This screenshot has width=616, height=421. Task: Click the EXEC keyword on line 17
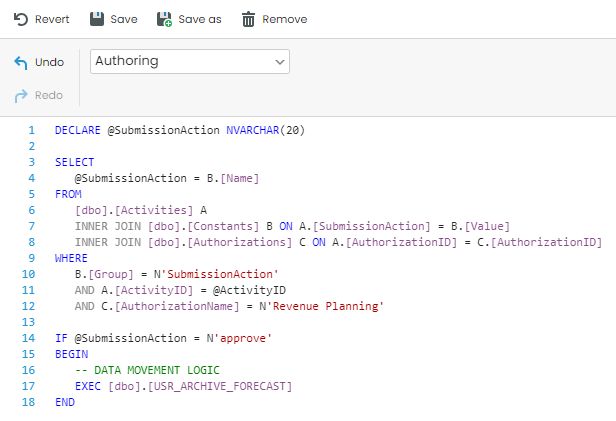88,386
